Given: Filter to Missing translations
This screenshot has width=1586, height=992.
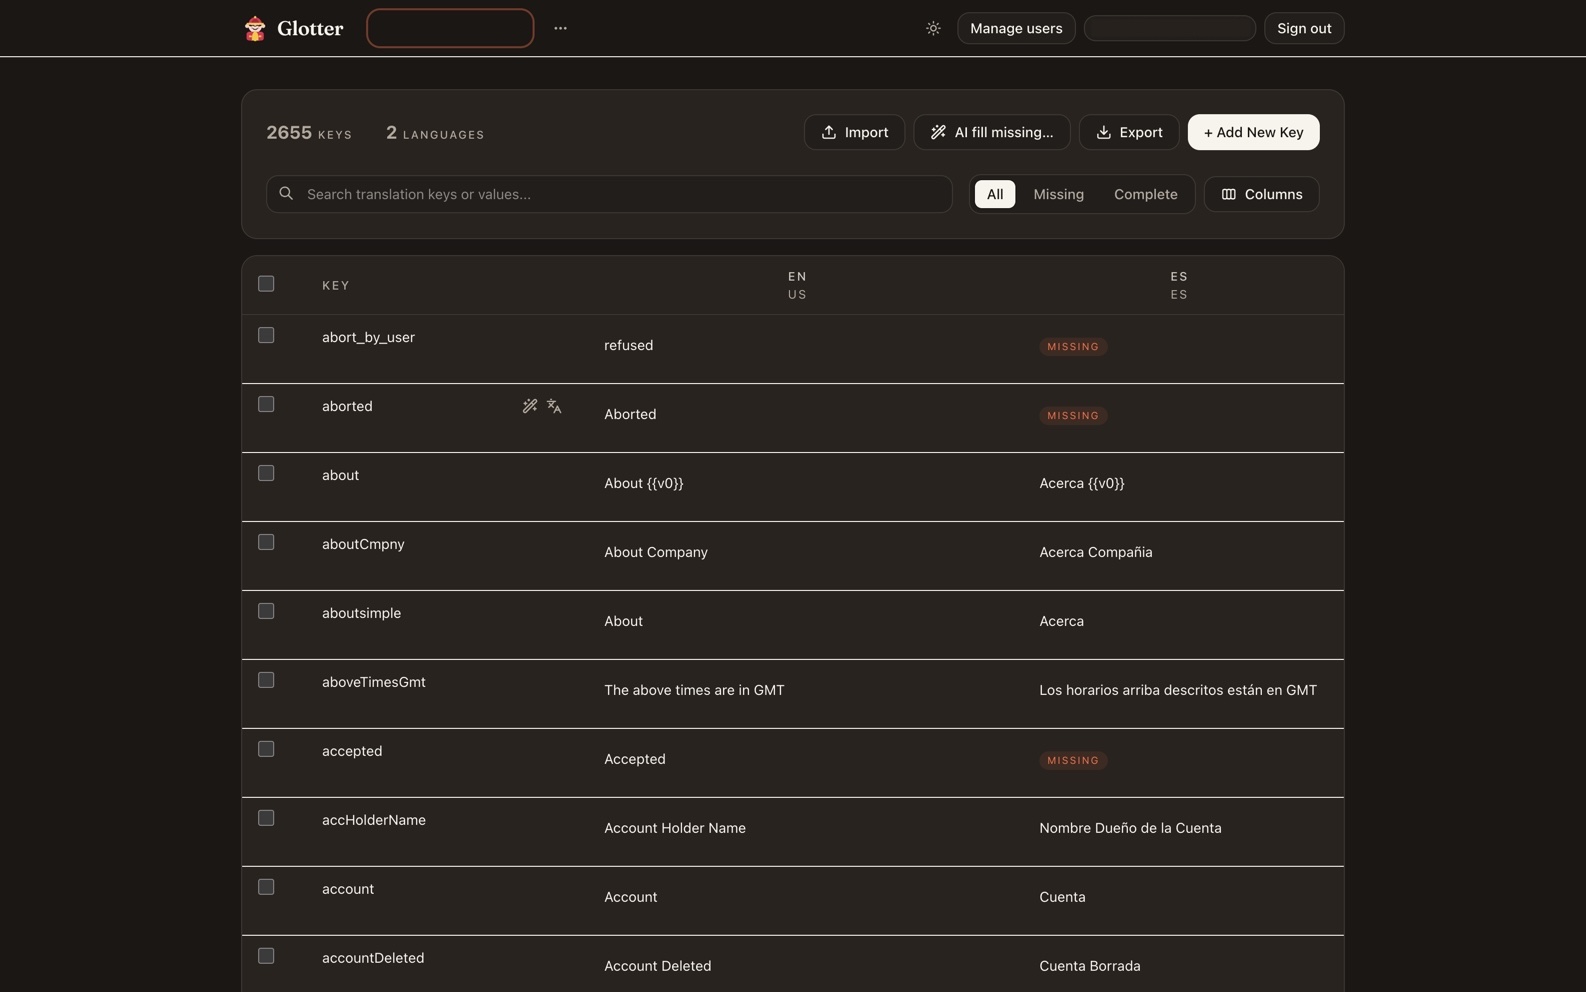Looking at the screenshot, I should [1058, 194].
